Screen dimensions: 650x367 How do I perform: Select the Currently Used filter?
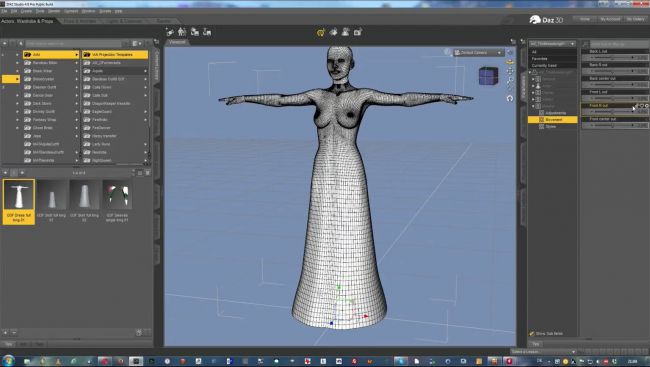coord(544,66)
